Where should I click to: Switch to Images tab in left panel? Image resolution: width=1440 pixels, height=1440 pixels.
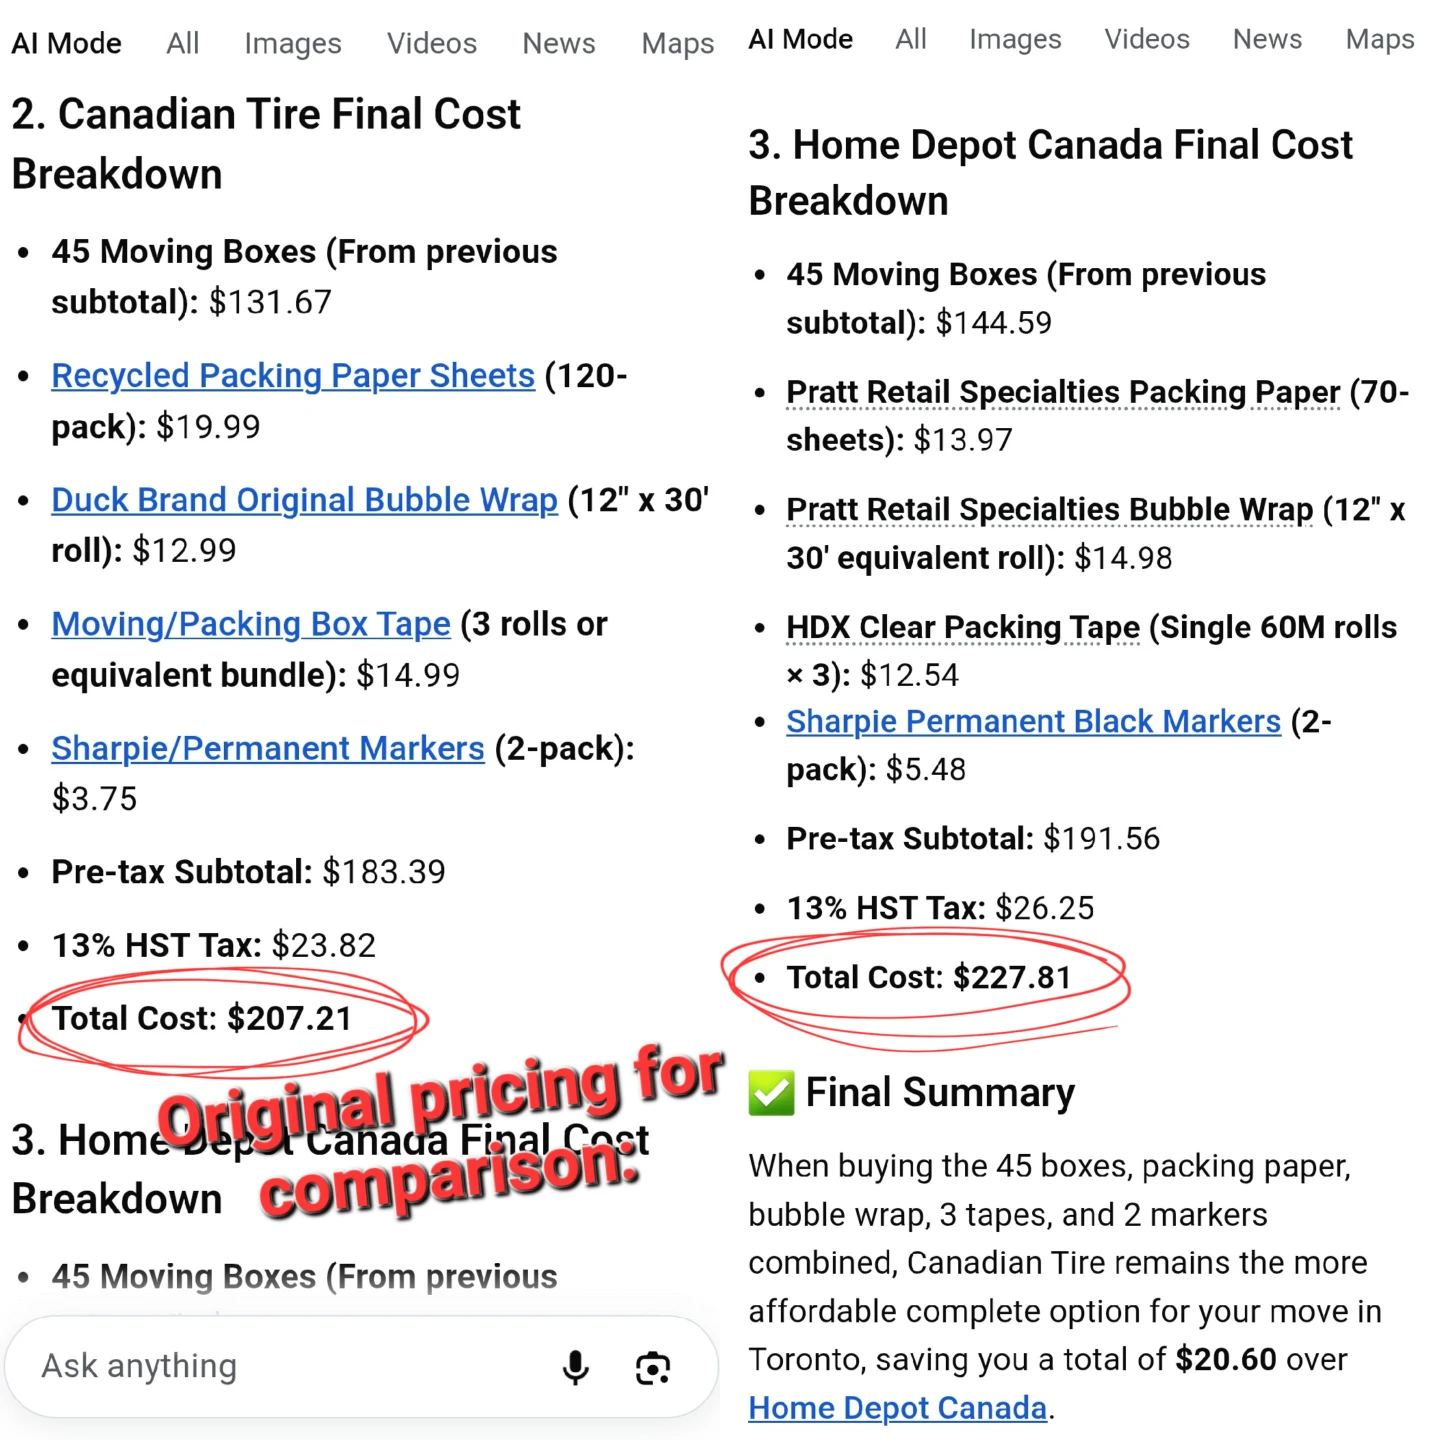(x=293, y=44)
